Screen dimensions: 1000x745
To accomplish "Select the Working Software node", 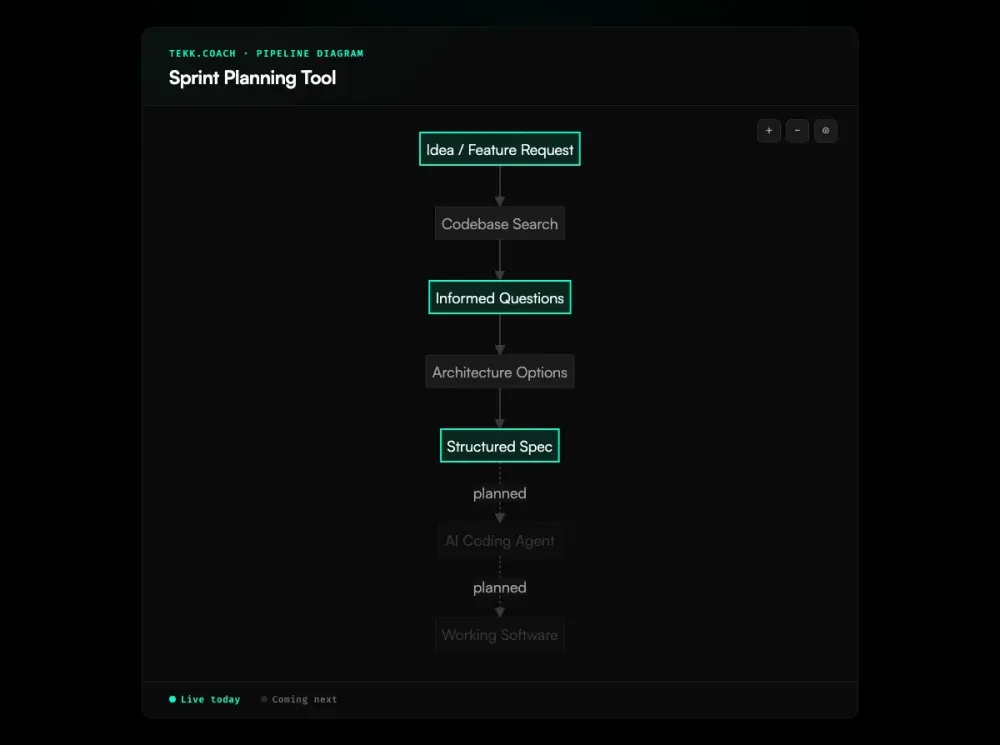I will [x=499, y=634].
